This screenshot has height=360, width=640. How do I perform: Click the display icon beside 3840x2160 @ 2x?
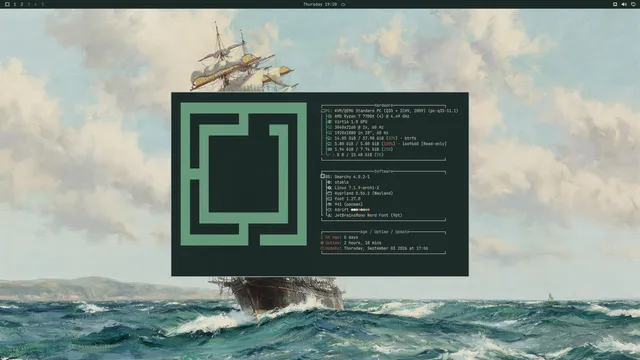[330, 127]
